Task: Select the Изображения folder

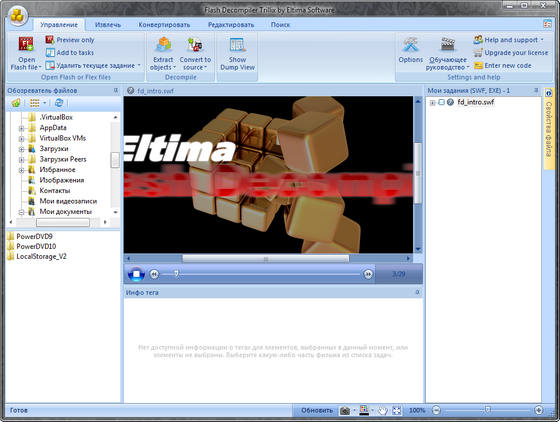Action: point(61,180)
